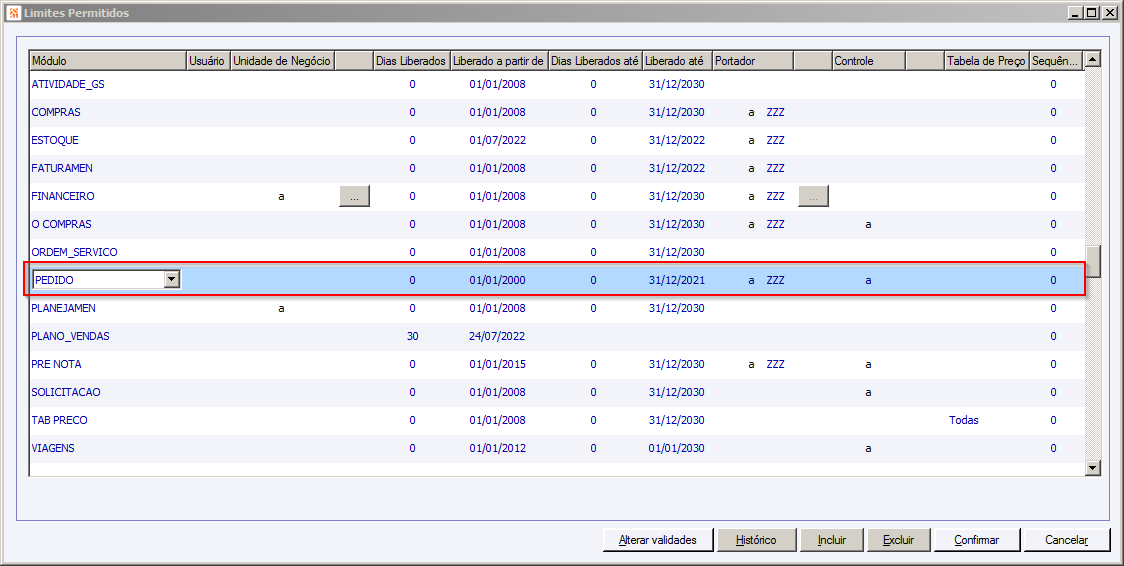This screenshot has height=566, width=1124.
Task: Click the Dias Liberados column header
Action: point(411,61)
